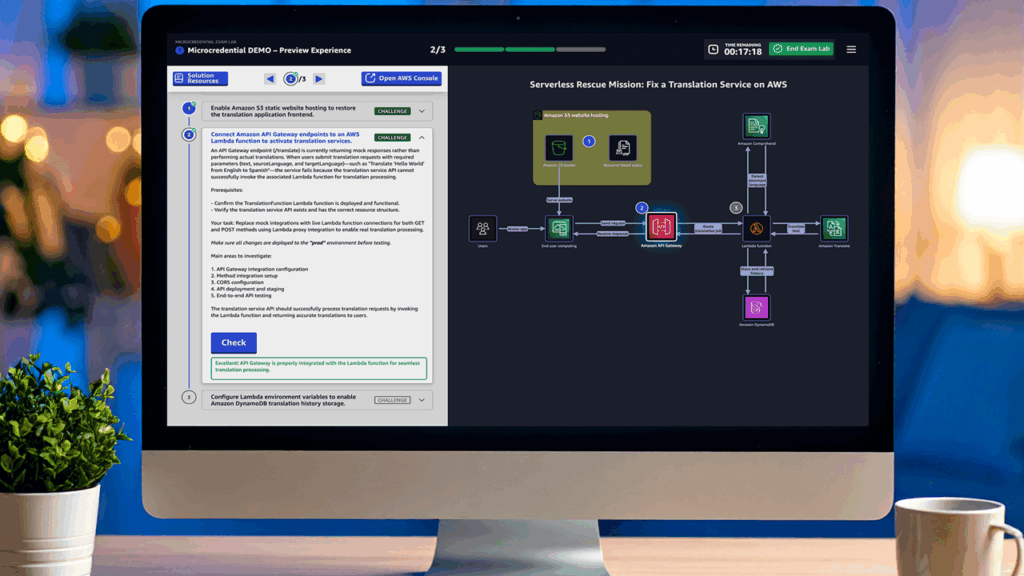The height and width of the screenshot is (576, 1024).
Task: Click the Lambda function icon in diagram
Action: 755,227
